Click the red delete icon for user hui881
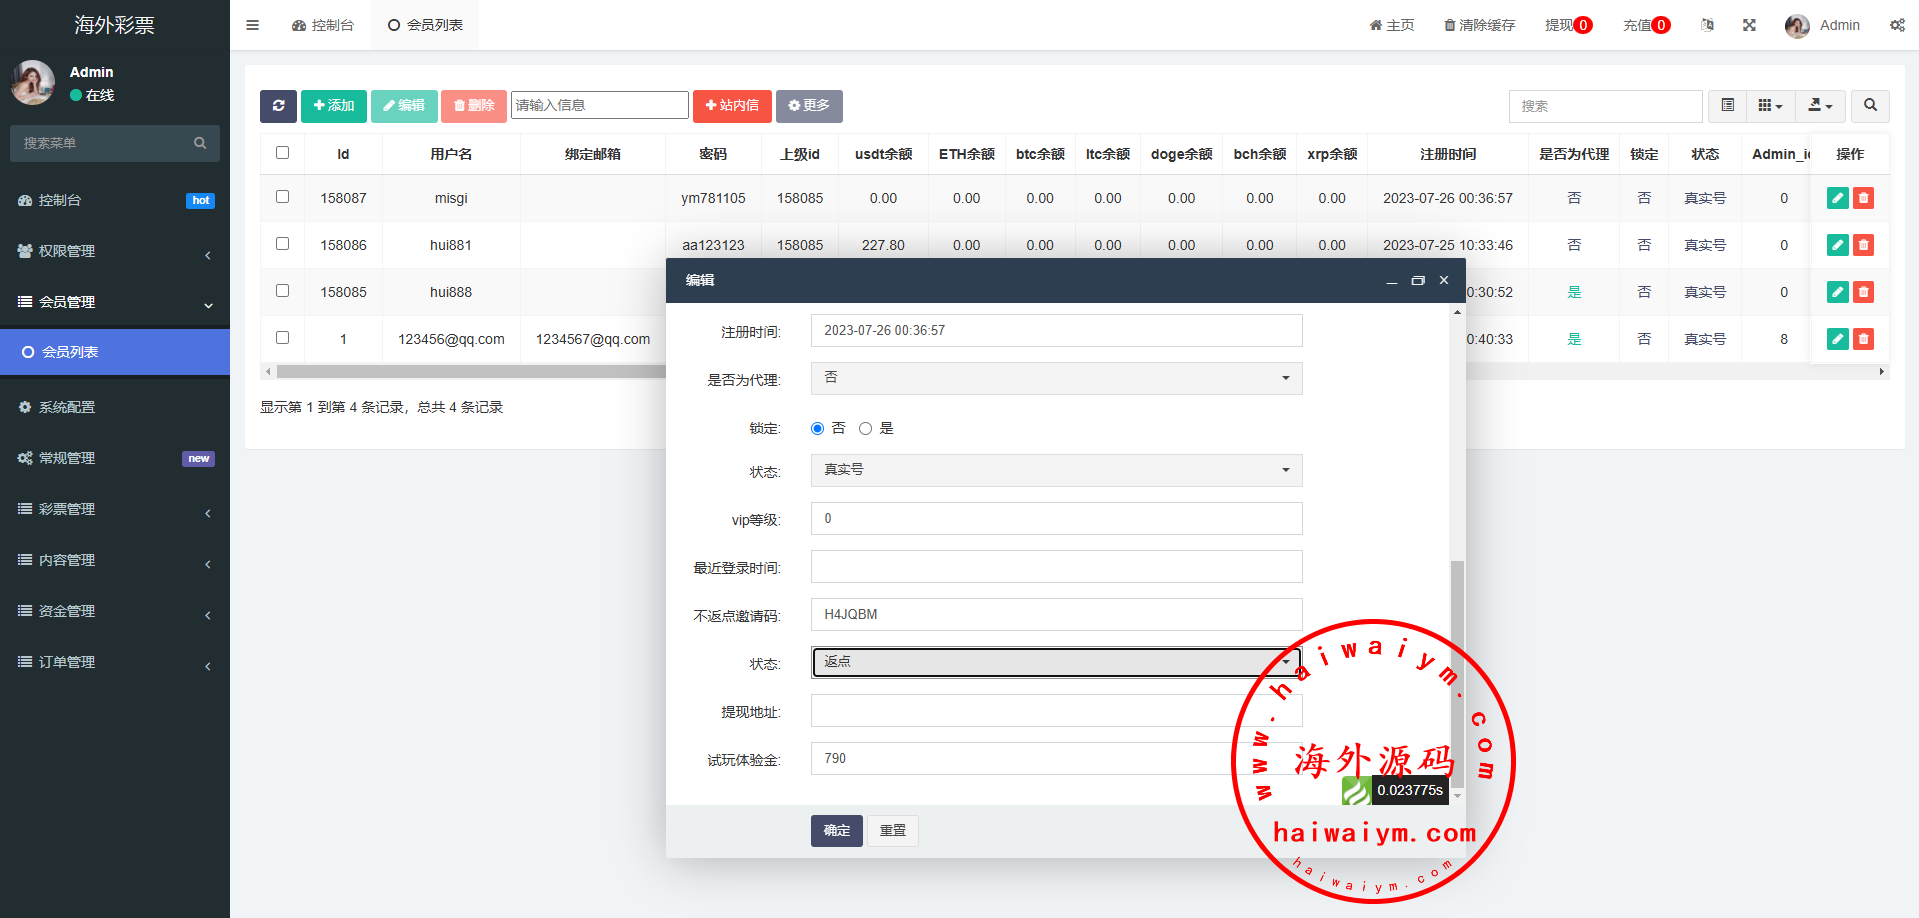This screenshot has width=1919, height=918. click(1863, 245)
